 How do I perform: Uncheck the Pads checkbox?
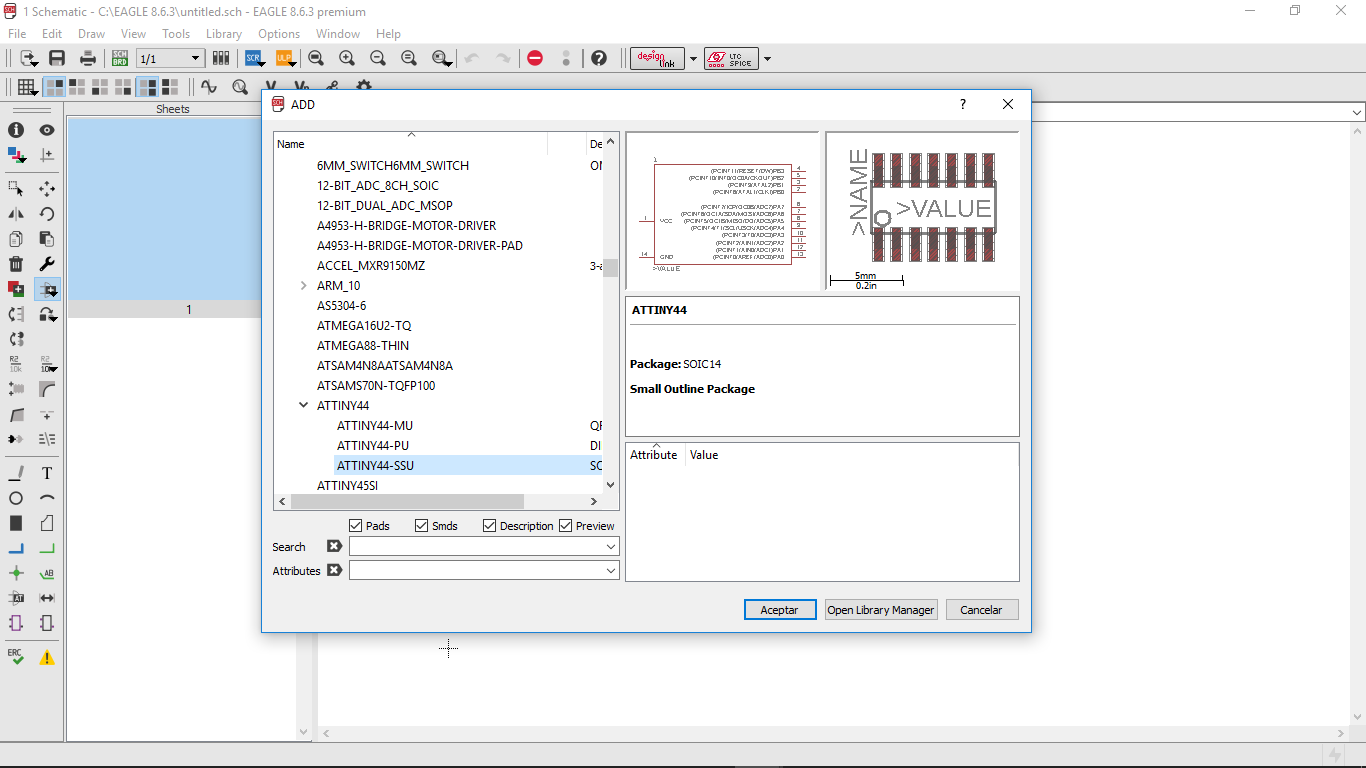tap(355, 526)
